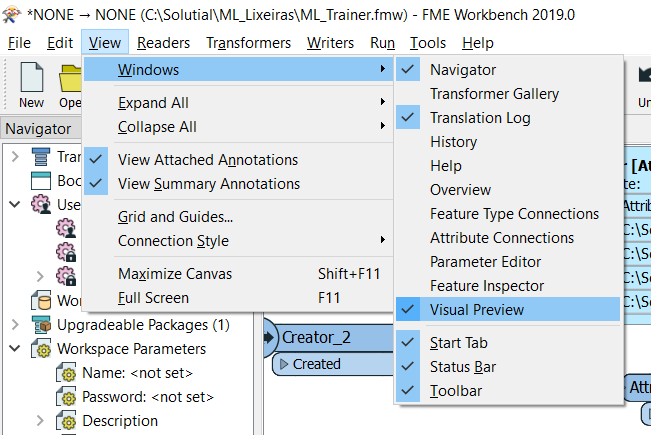Select the 'Password: <not set>' row
This screenshot has width=651, height=435.
coord(148,397)
